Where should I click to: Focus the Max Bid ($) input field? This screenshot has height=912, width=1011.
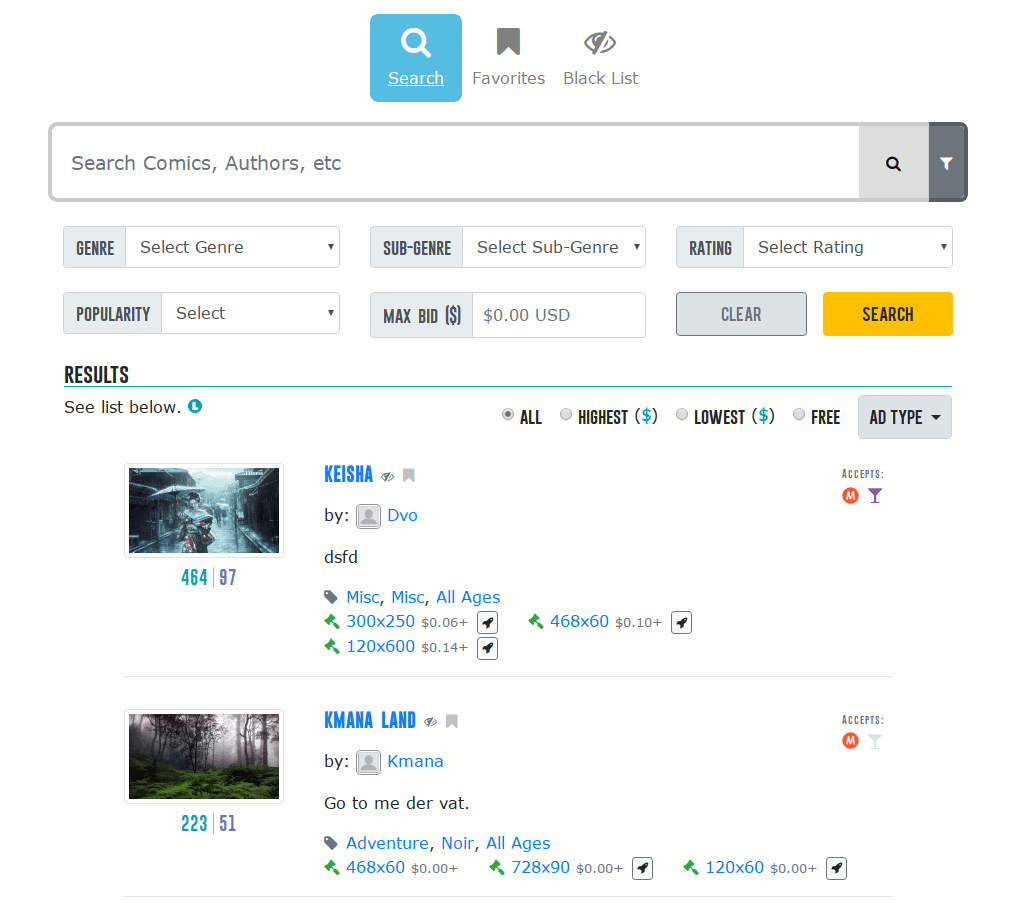coord(558,315)
